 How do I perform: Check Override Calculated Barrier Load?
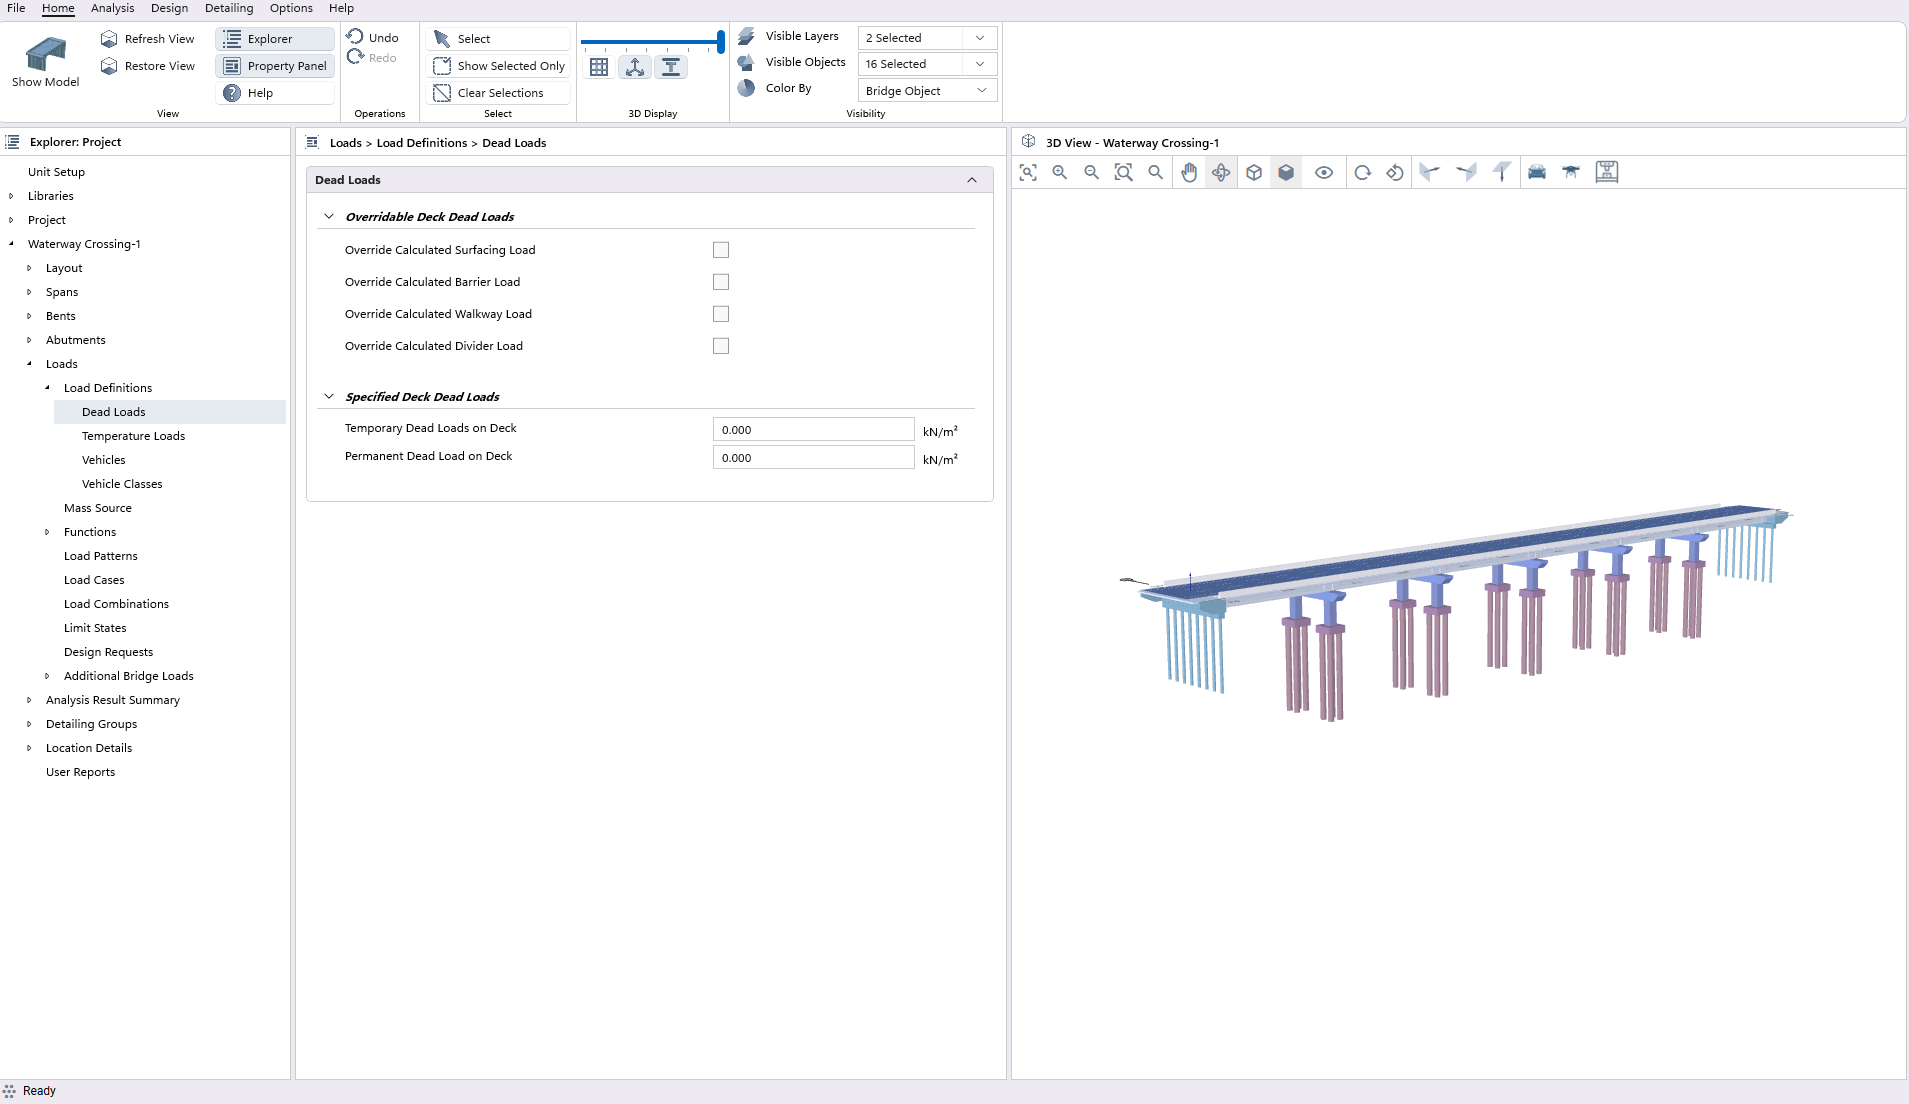pos(721,282)
